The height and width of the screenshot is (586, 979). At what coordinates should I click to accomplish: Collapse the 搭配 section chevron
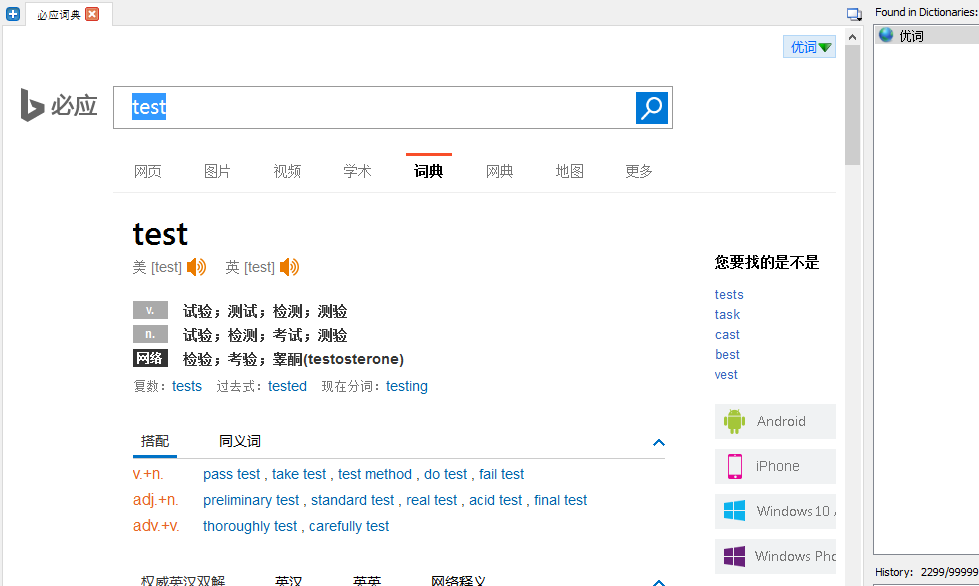pos(659,442)
